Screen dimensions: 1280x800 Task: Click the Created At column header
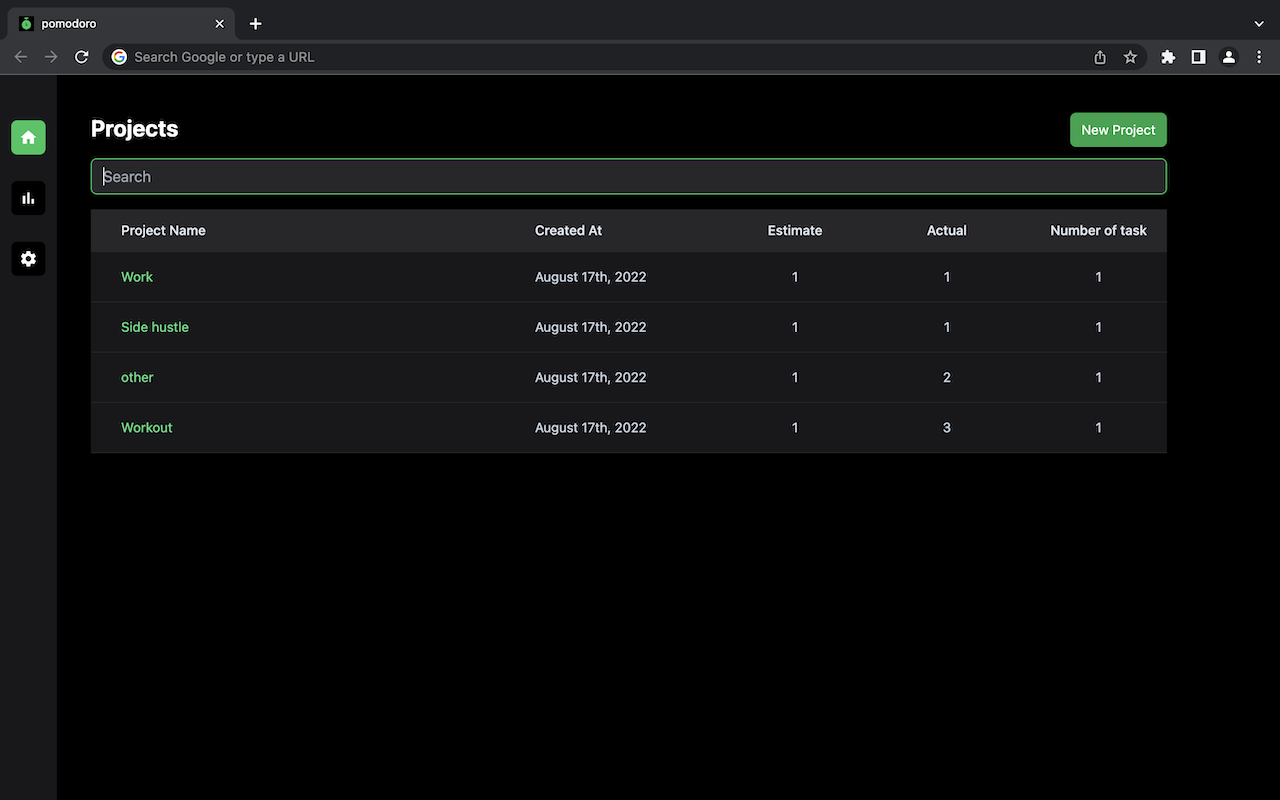point(568,230)
